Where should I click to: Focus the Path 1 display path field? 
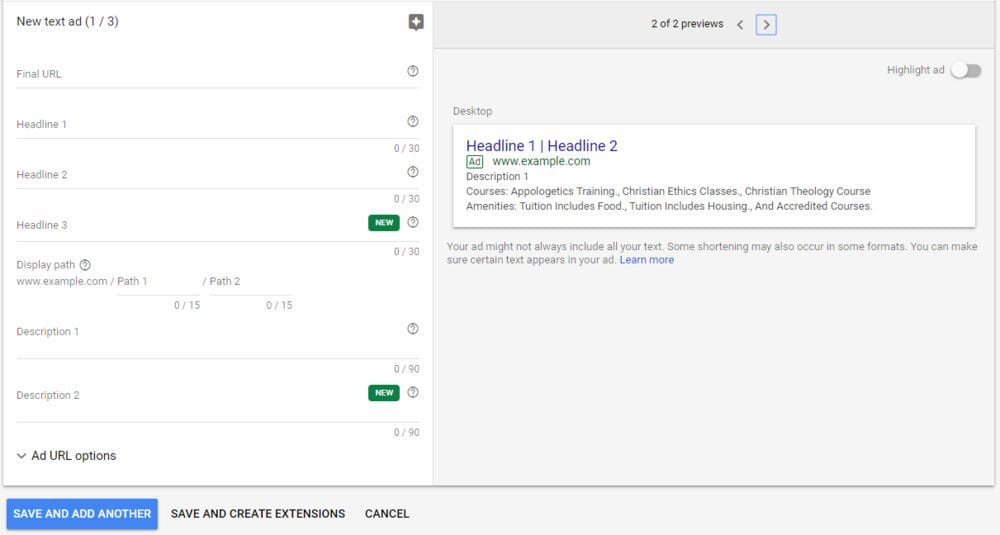[158, 281]
